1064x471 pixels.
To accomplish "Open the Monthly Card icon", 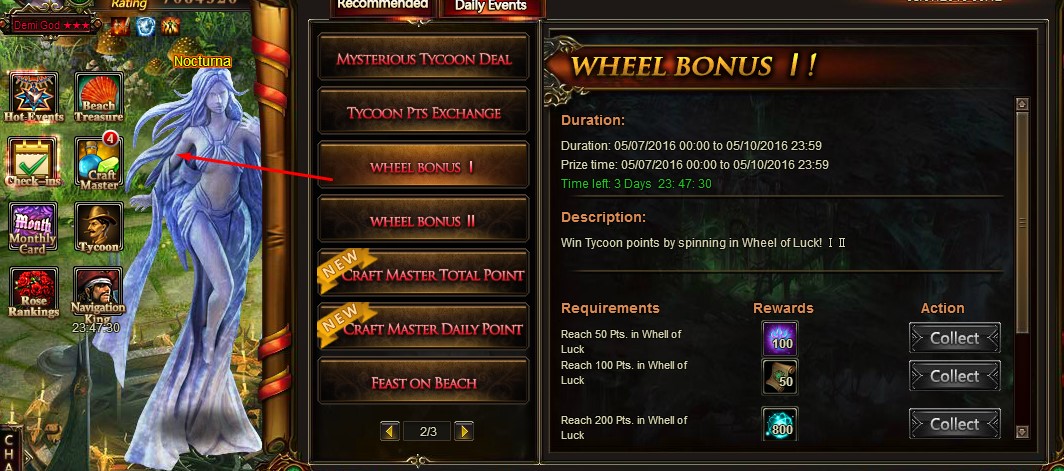I will pos(33,227).
